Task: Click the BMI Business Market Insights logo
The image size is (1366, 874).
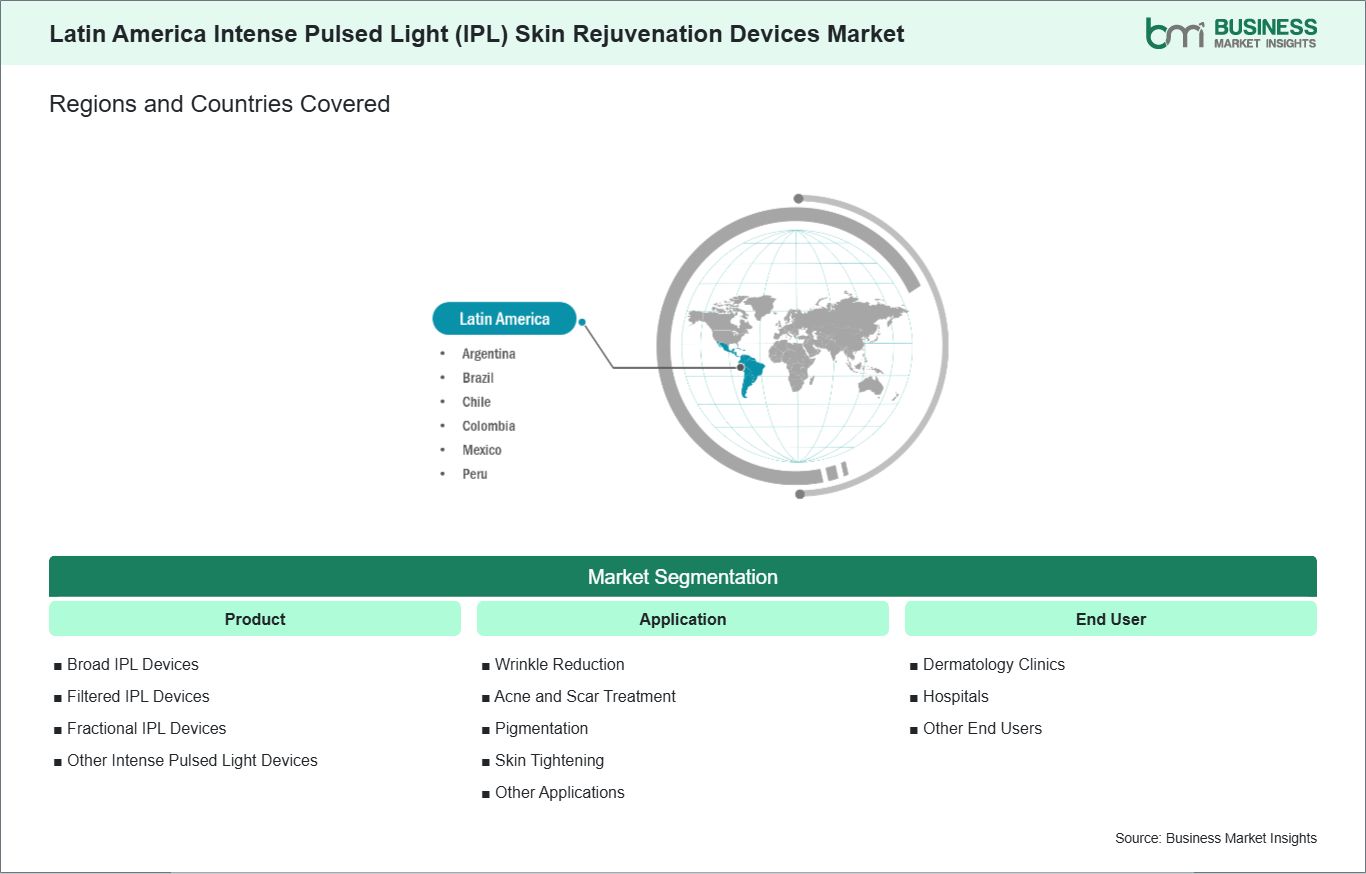Action: coord(1231,33)
